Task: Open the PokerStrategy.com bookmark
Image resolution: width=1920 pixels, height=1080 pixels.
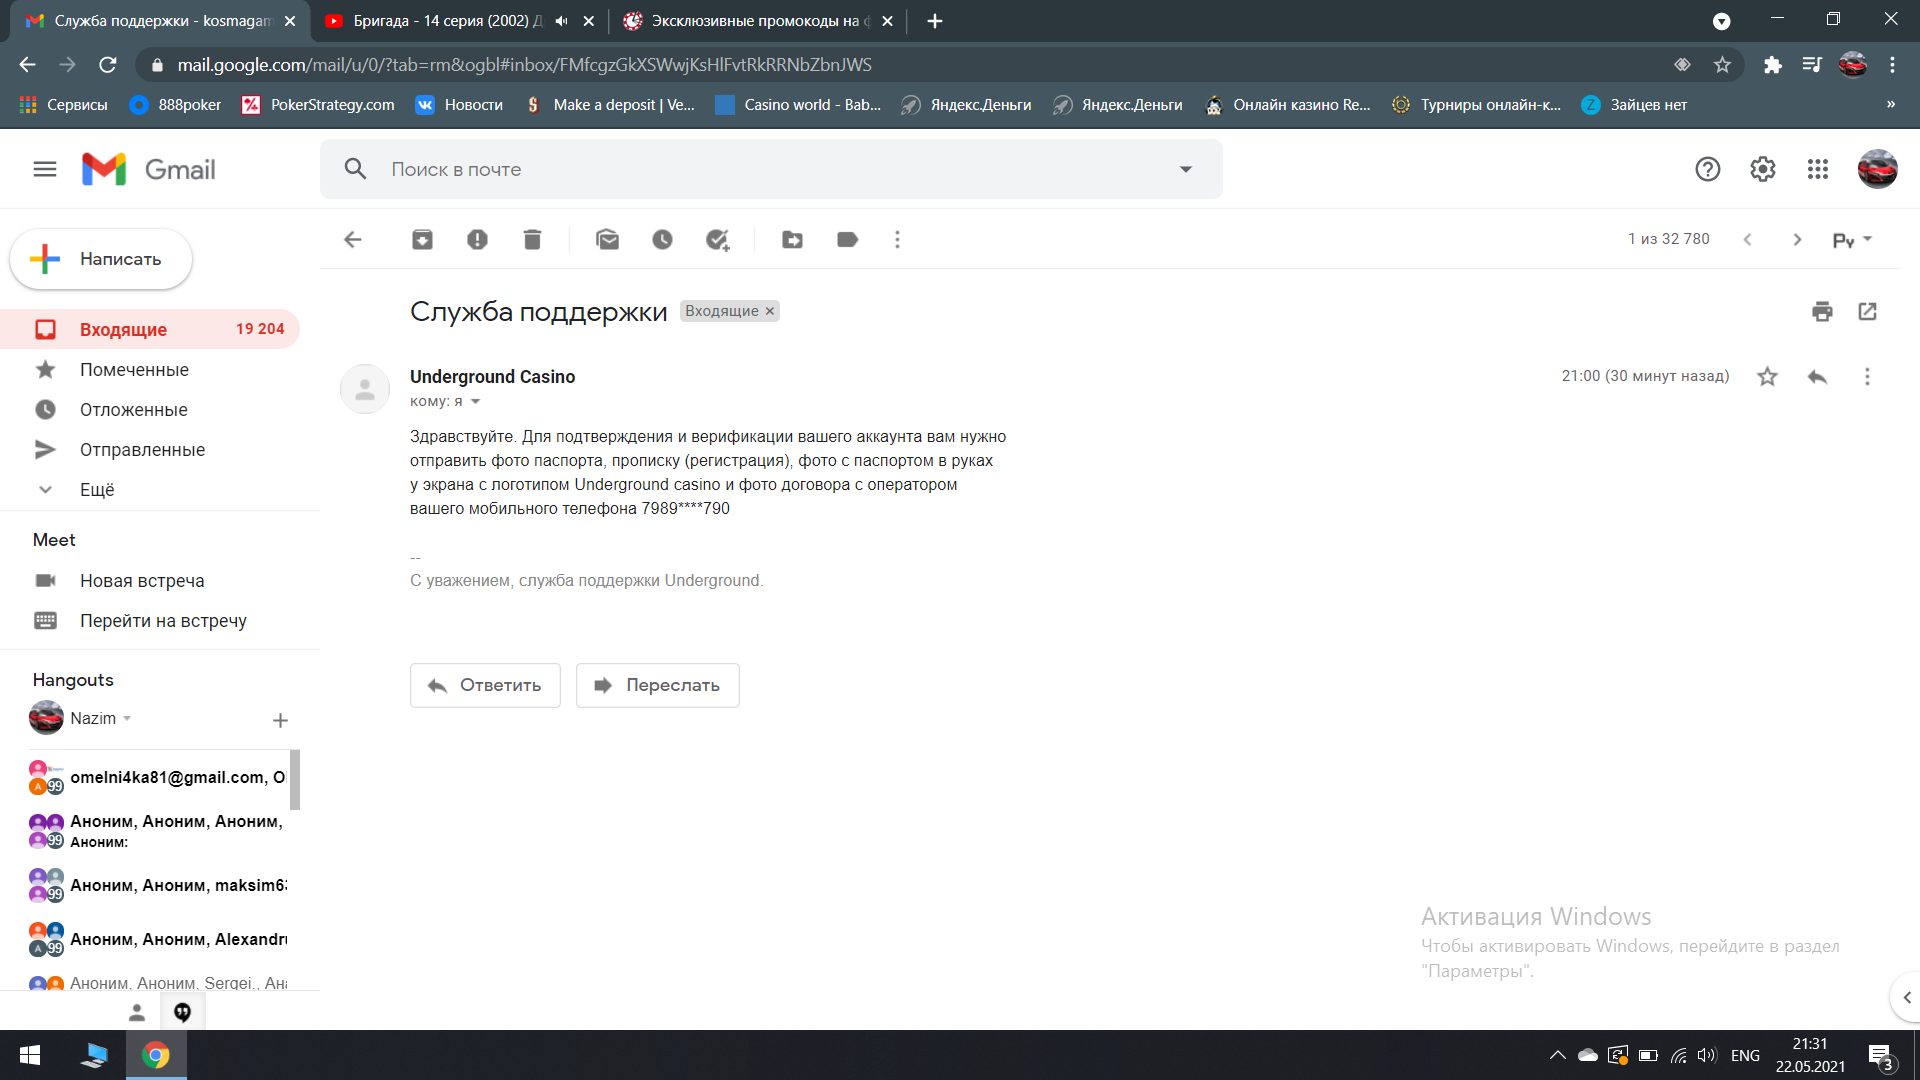Action: pos(319,105)
